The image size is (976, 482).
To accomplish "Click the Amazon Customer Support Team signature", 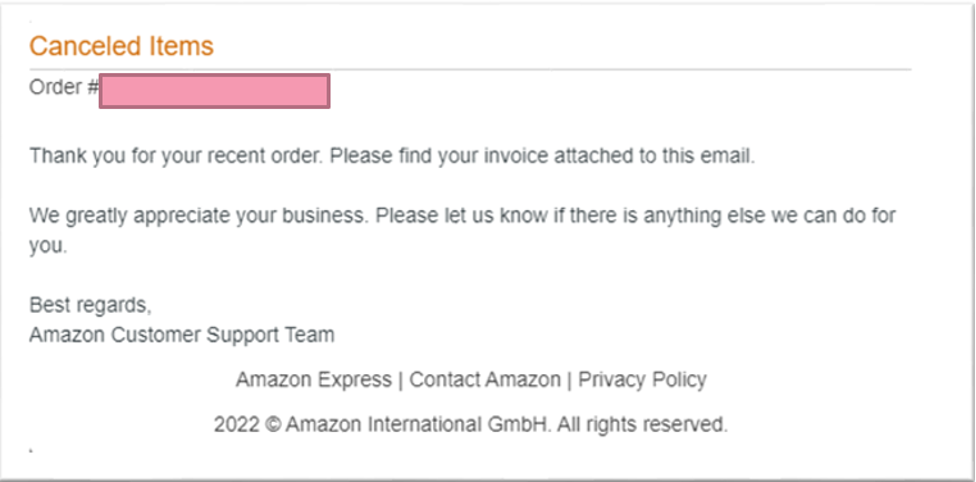I will pyautogui.click(x=182, y=335).
